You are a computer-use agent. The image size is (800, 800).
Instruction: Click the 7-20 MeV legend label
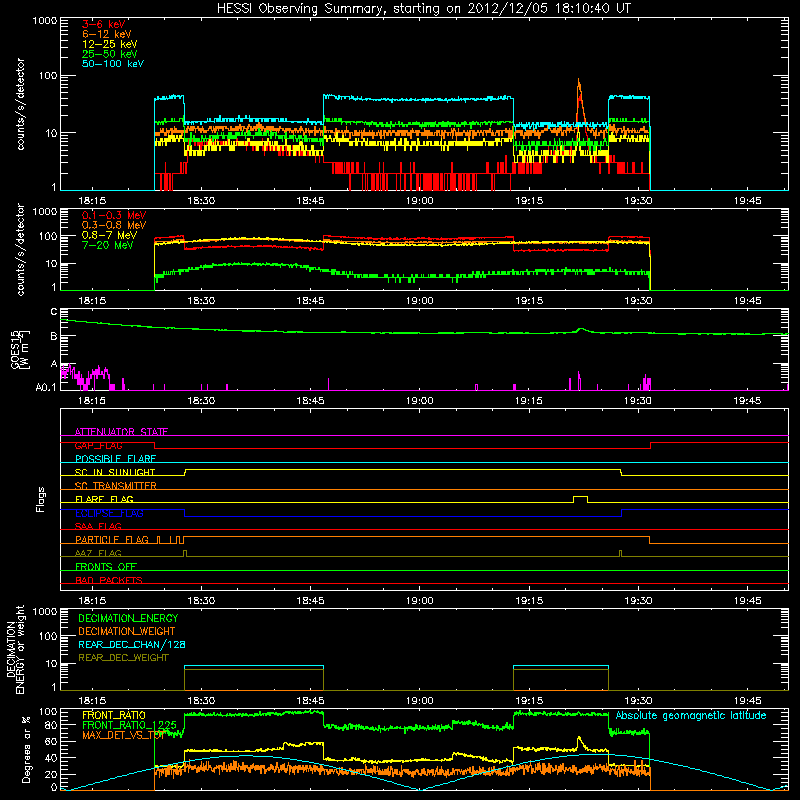click(x=107, y=245)
